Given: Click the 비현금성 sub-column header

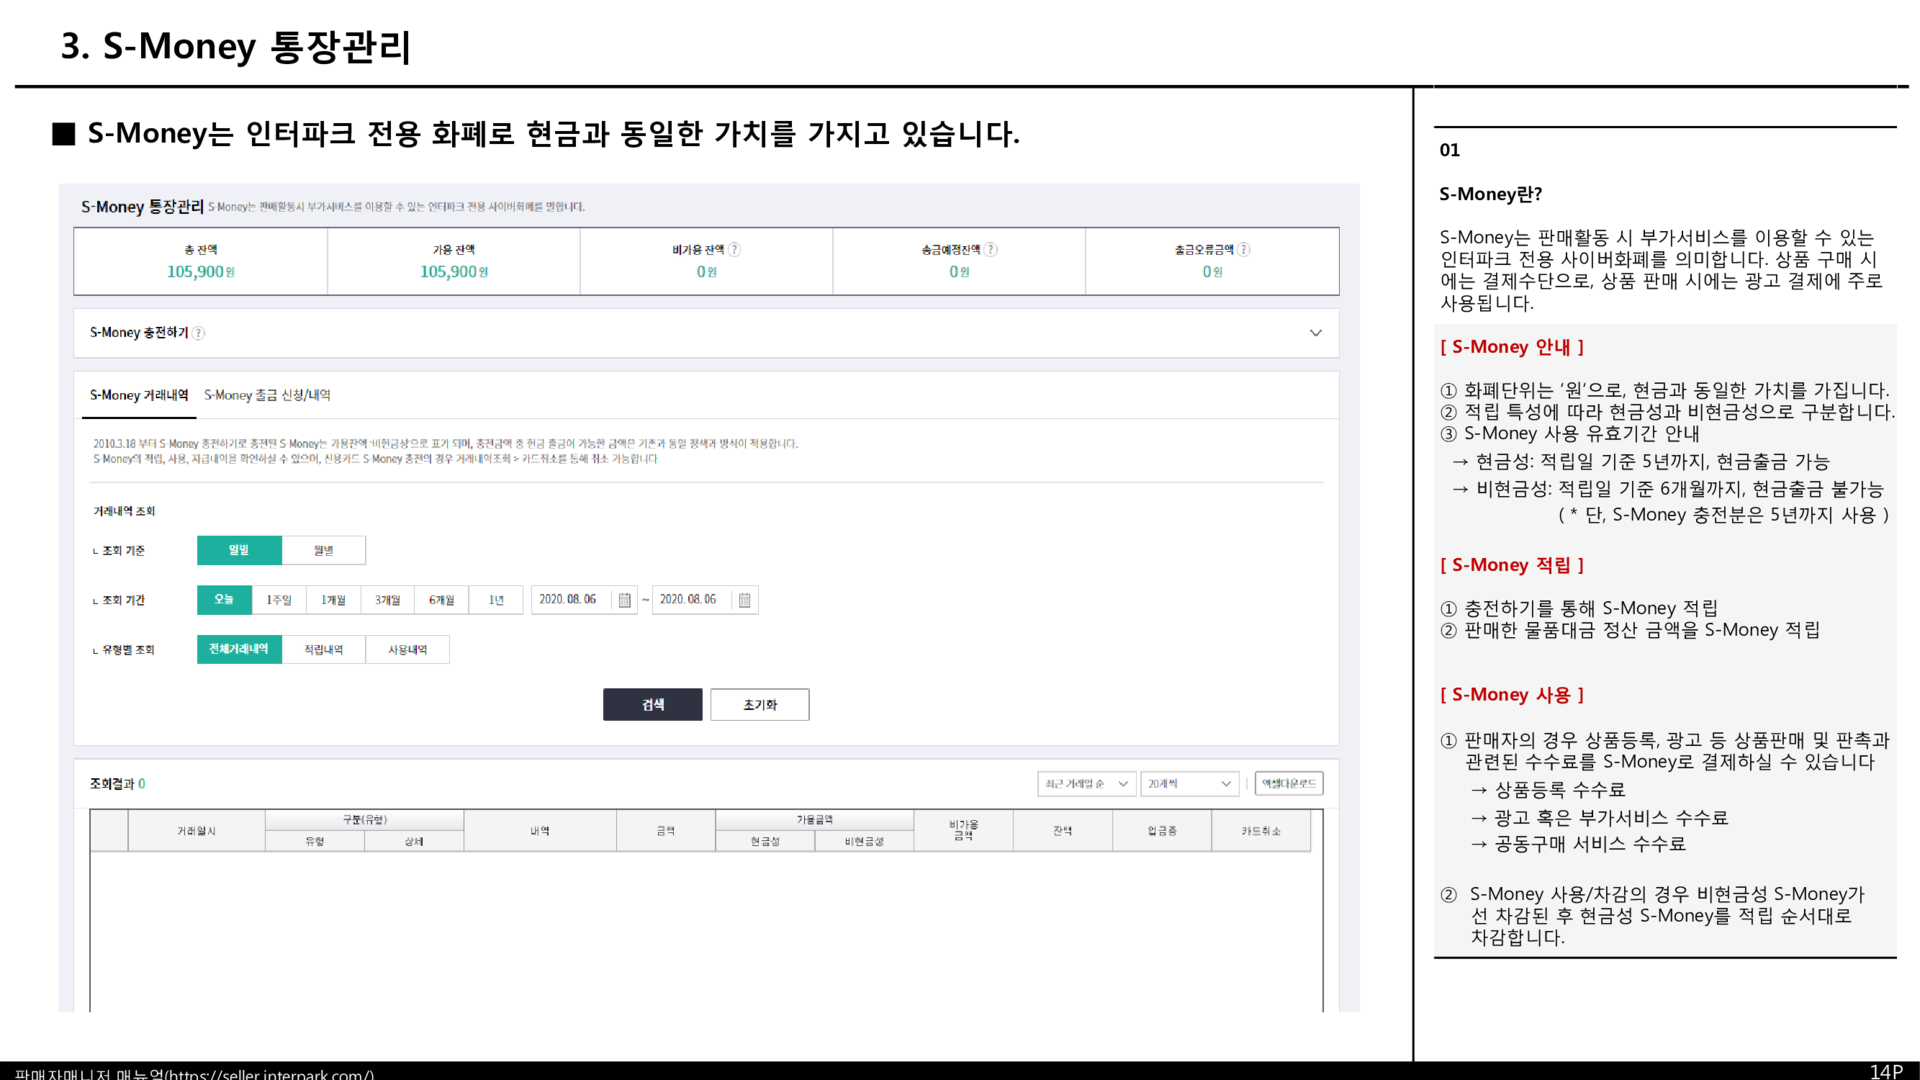Looking at the screenshot, I should click(864, 842).
